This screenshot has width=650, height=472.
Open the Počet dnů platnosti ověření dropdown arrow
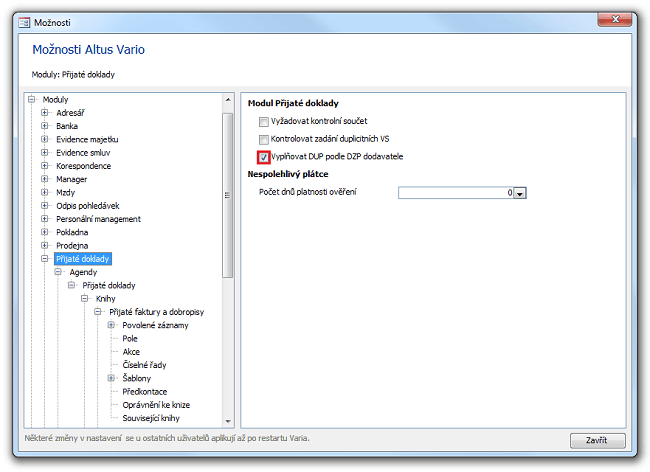point(520,193)
